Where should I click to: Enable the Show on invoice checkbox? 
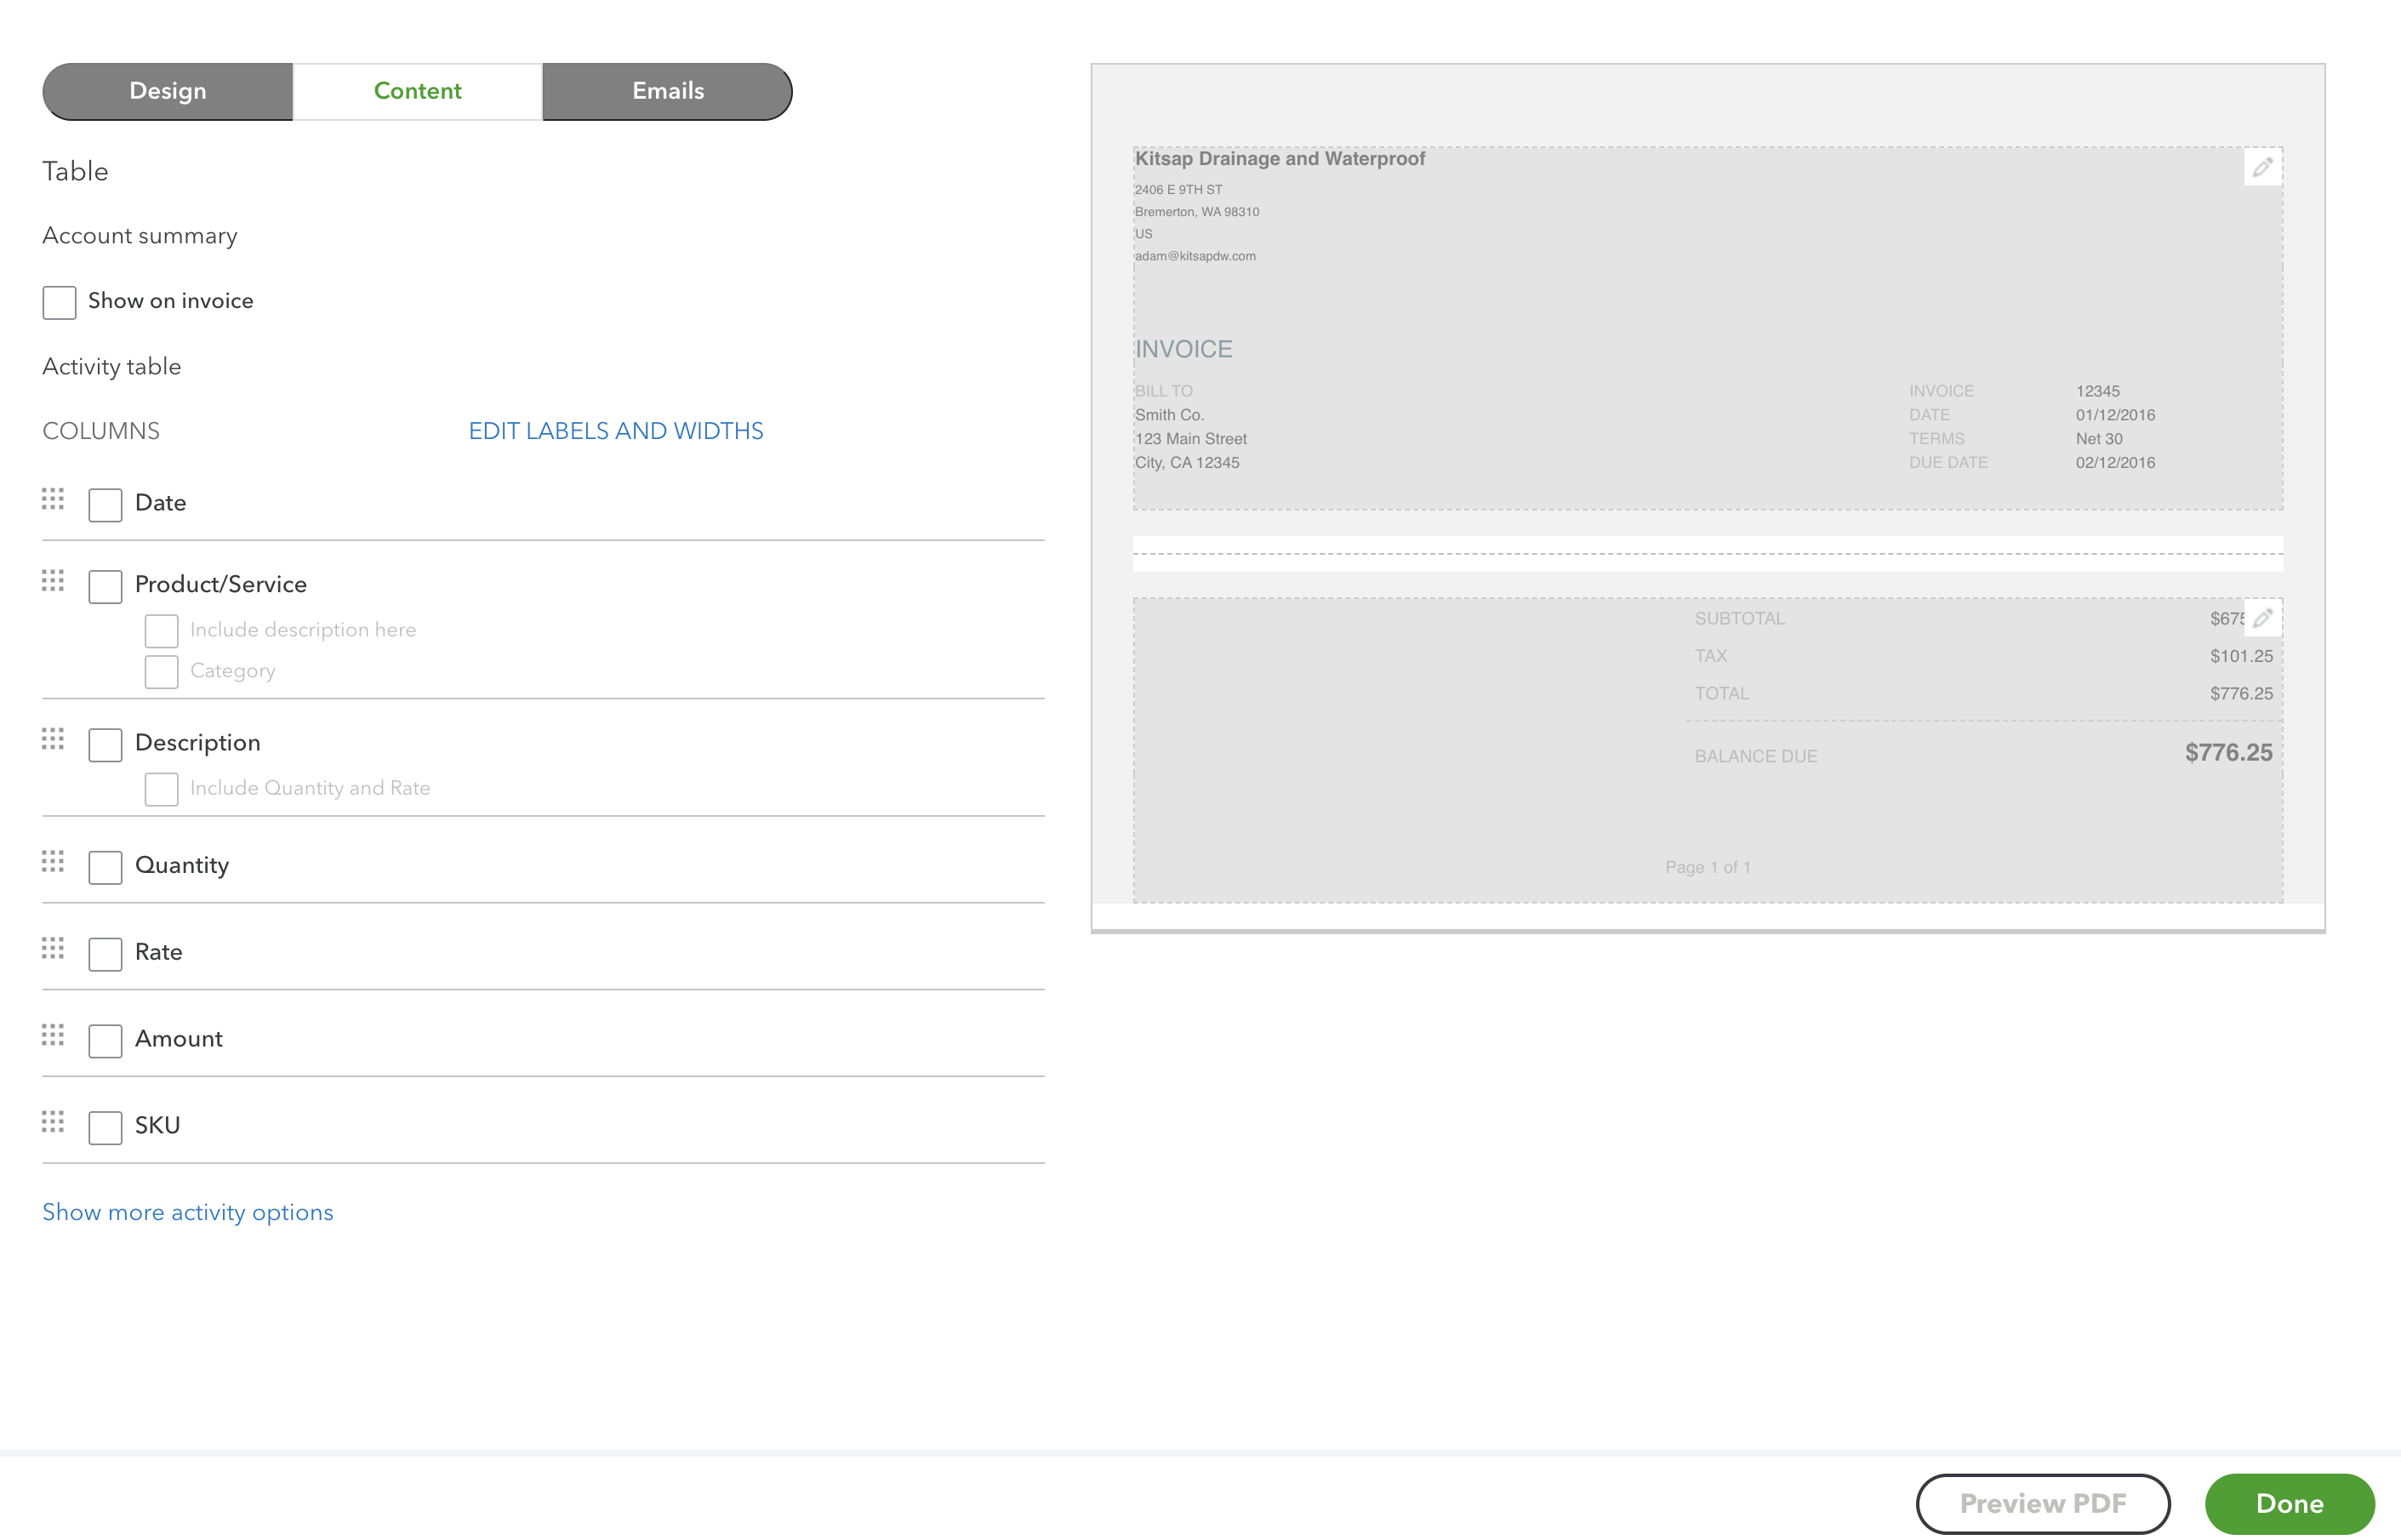pyautogui.click(x=59, y=301)
